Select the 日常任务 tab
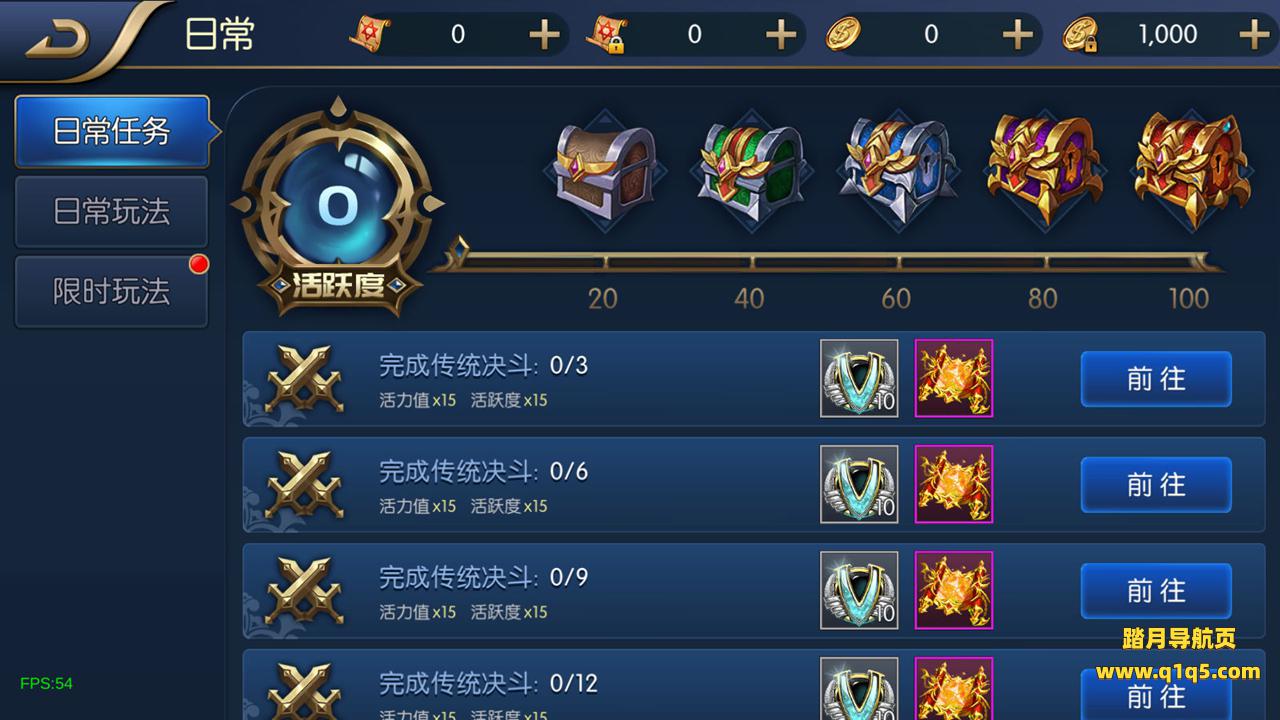This screenshot has width=1280, height=720. coord(112,131)
